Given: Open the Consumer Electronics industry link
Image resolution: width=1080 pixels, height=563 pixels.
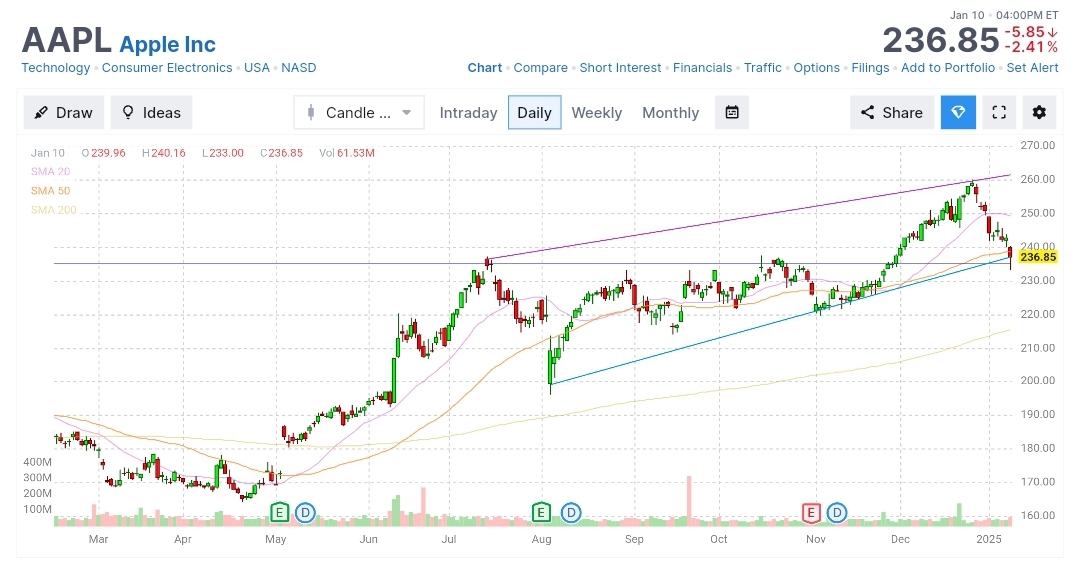Looking at the screenshot, I should click(x=167, y=68).
